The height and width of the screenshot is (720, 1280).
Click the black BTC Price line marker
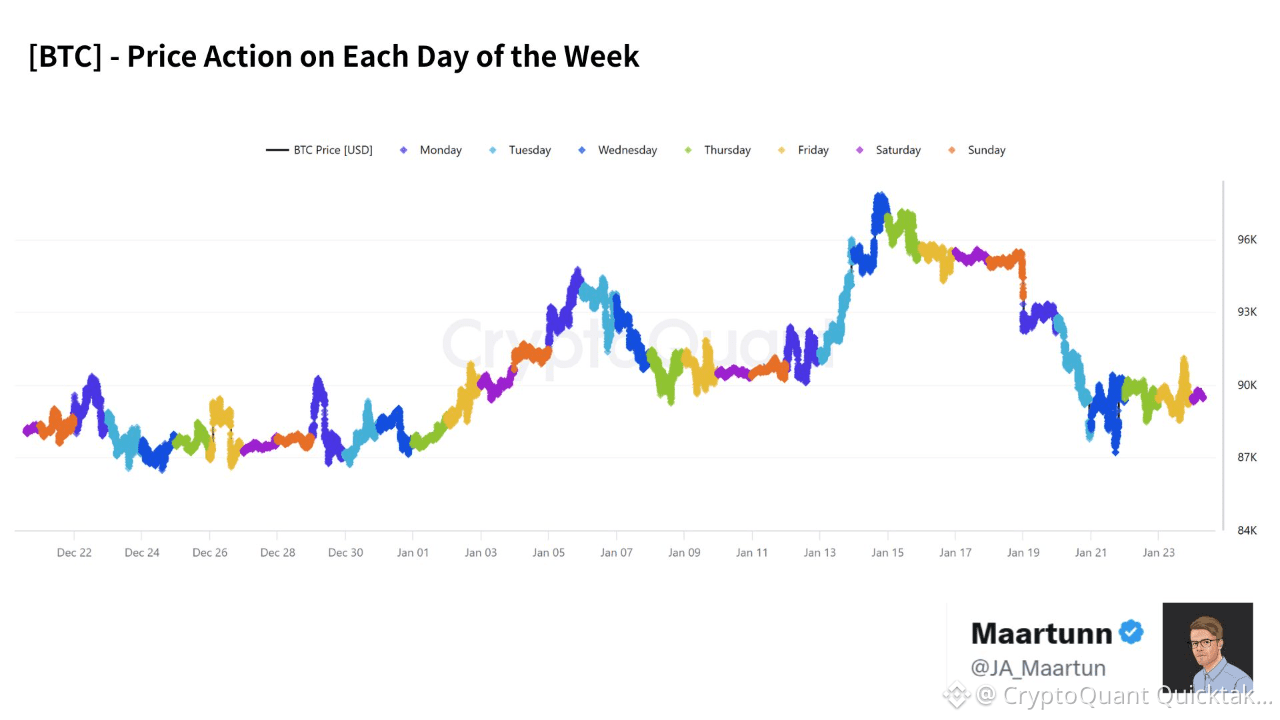click(x=277, y=150)
